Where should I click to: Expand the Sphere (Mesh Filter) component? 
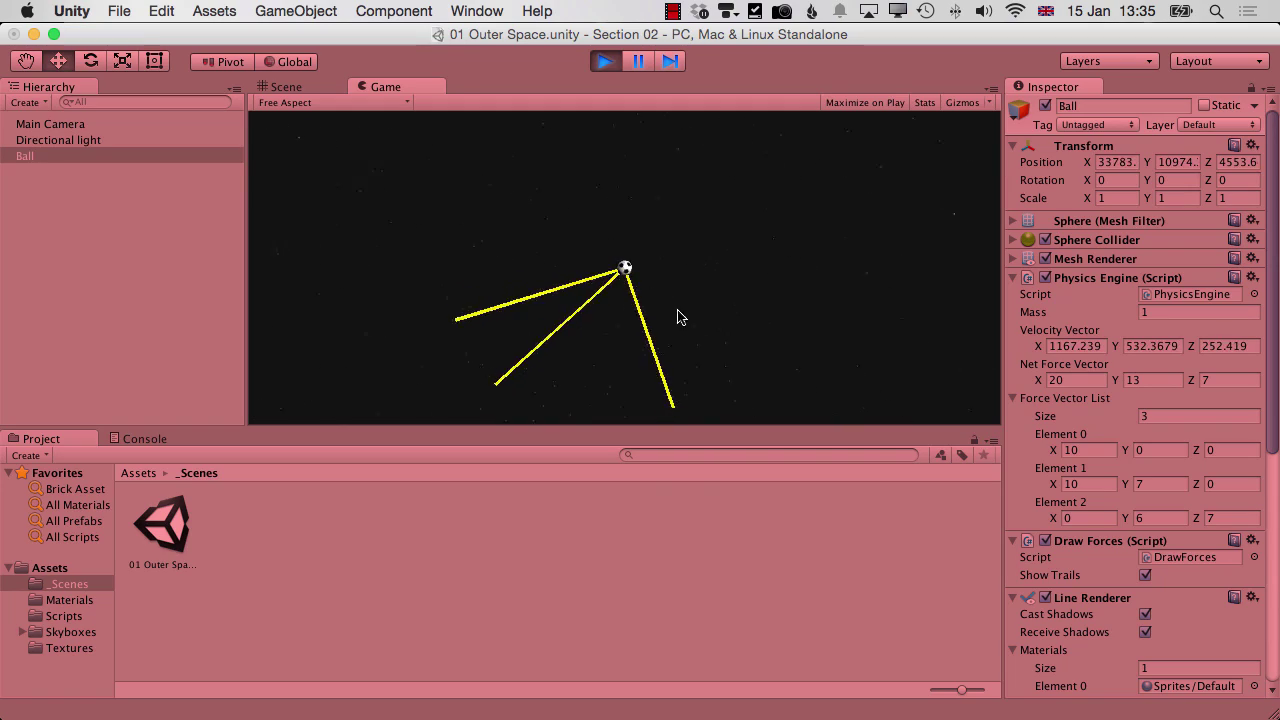[1013, 221]
